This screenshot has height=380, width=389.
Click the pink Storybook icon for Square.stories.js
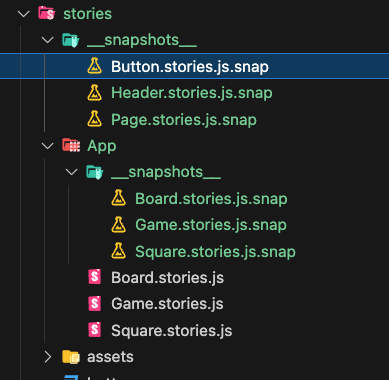click(94, 330)
